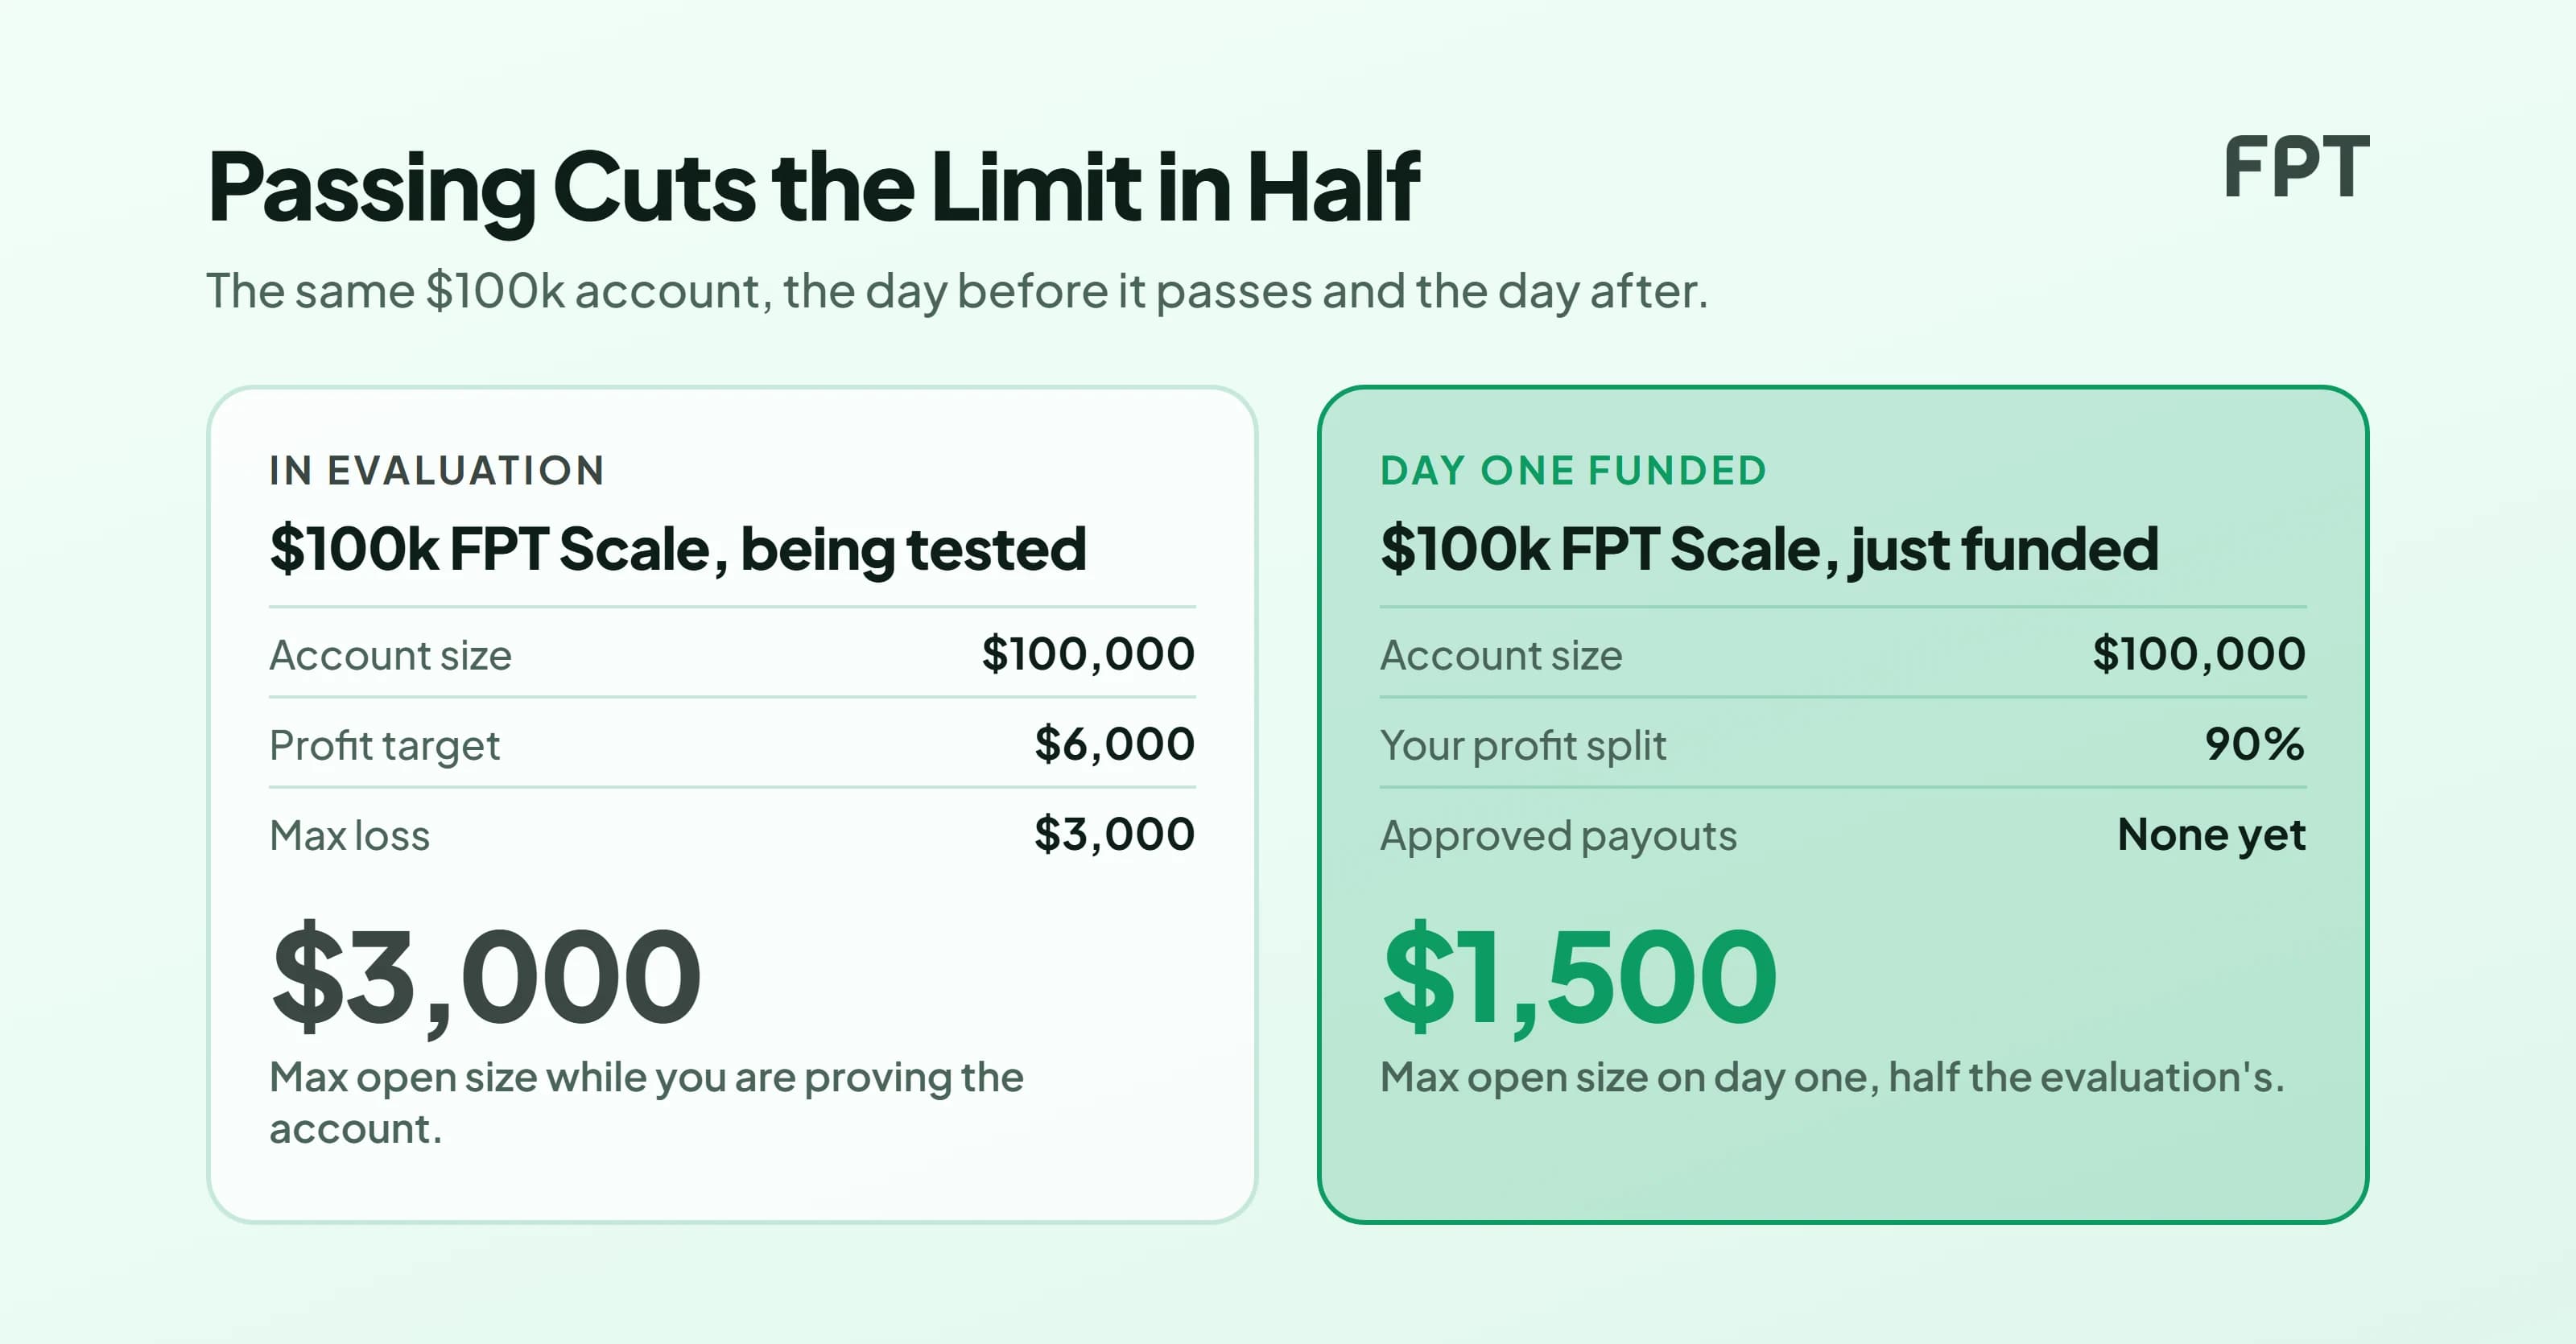Click the 90% profit split value
Screen dimensions: 2576x1344
tap(2255, 745)
